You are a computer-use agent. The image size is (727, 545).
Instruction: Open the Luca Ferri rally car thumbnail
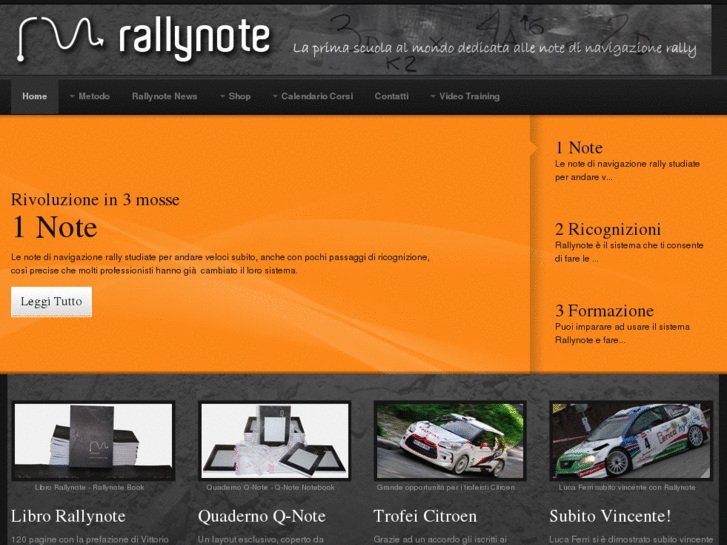(x=631, y=441)
